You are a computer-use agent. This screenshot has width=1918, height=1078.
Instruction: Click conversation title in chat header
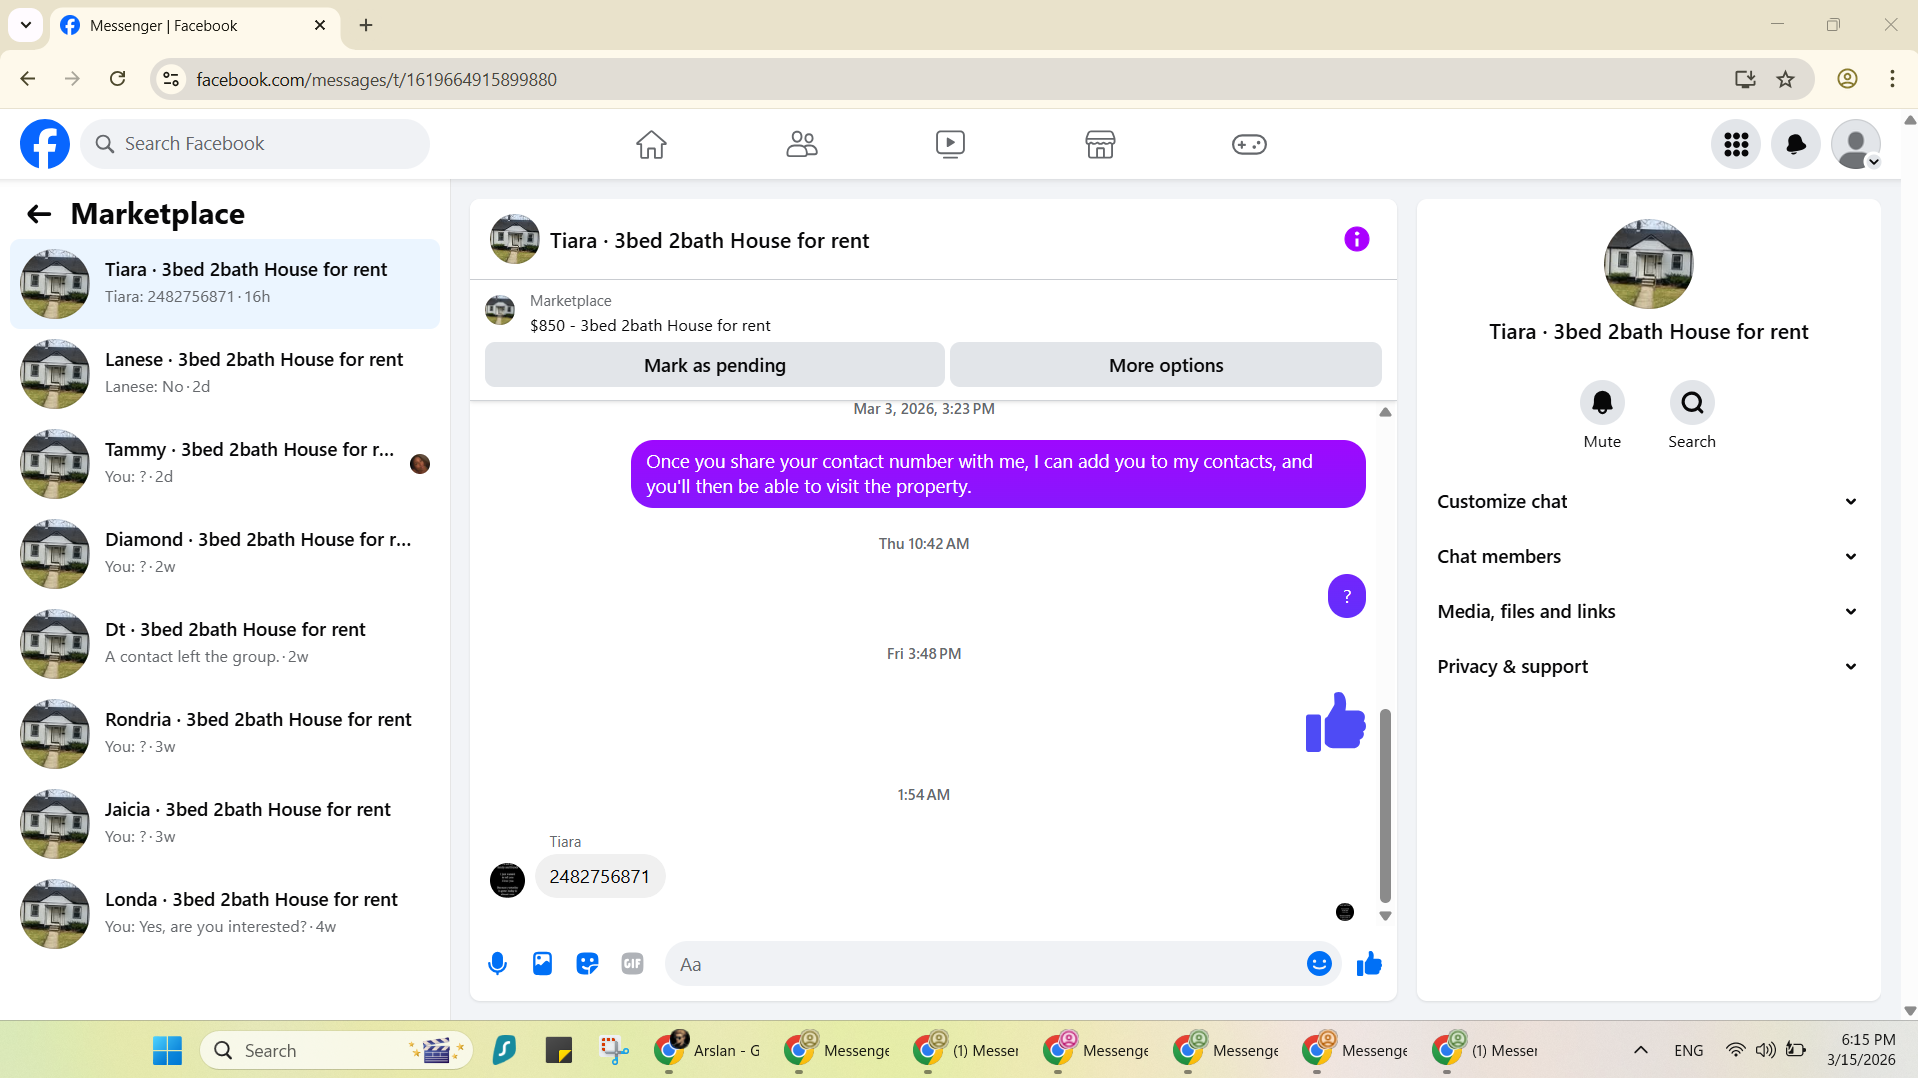pyautogui.click(x=709, y=241)
